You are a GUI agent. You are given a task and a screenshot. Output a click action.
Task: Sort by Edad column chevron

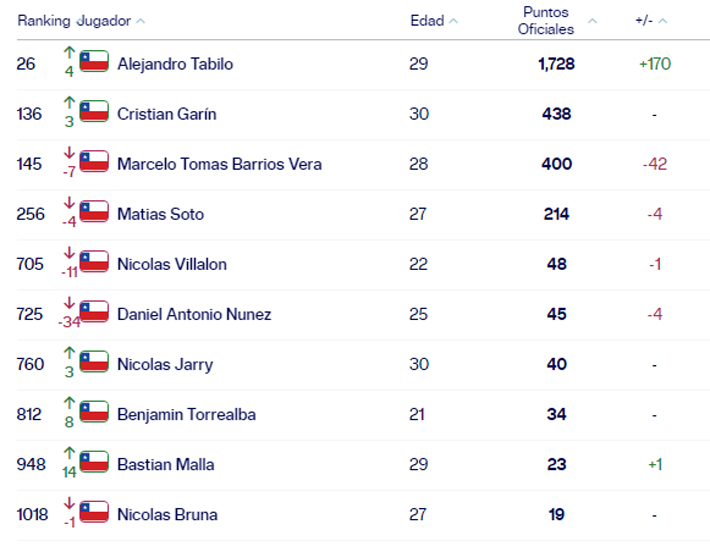point(454,21)
